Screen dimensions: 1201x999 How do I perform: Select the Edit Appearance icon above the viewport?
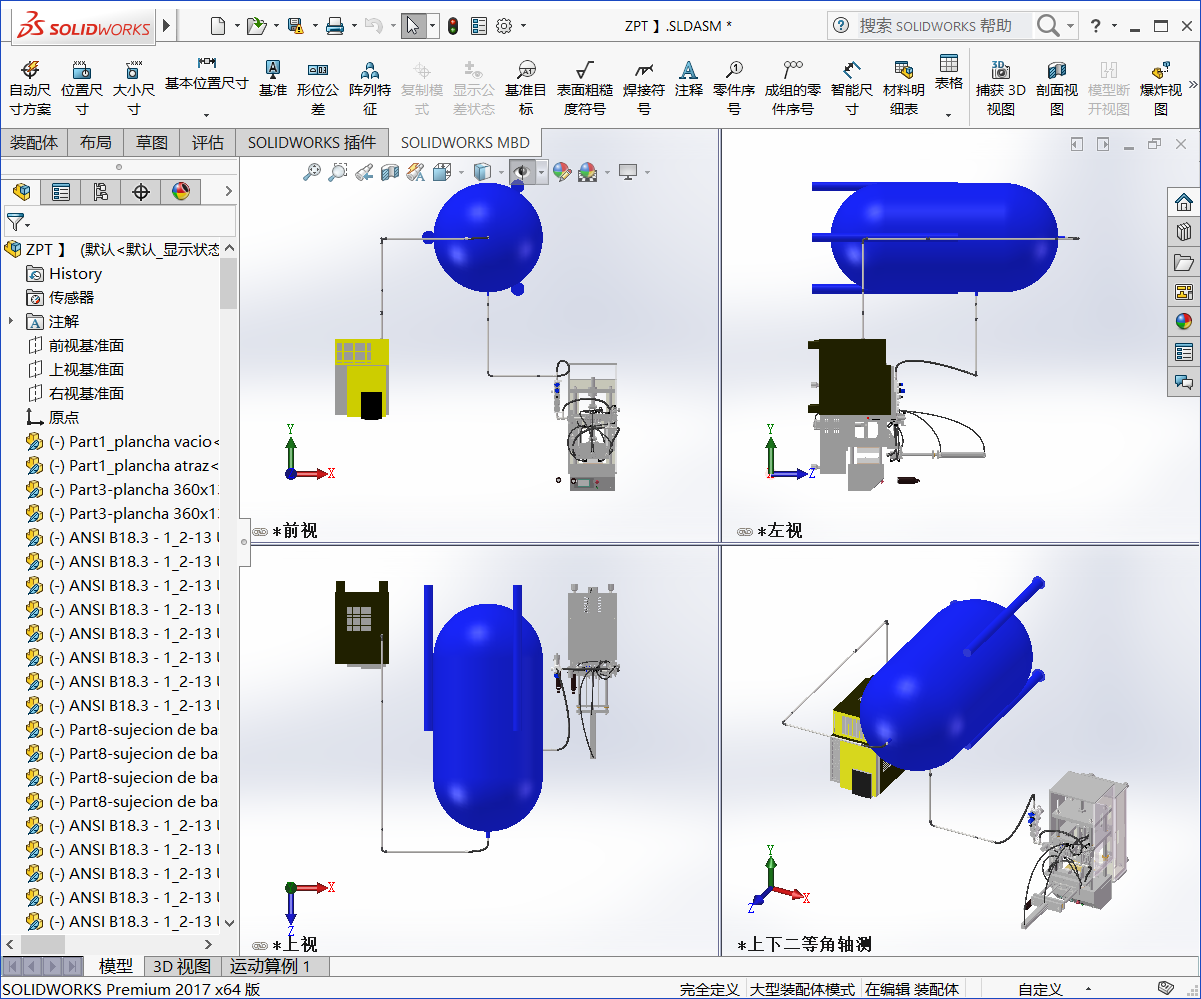coord(561,171)
